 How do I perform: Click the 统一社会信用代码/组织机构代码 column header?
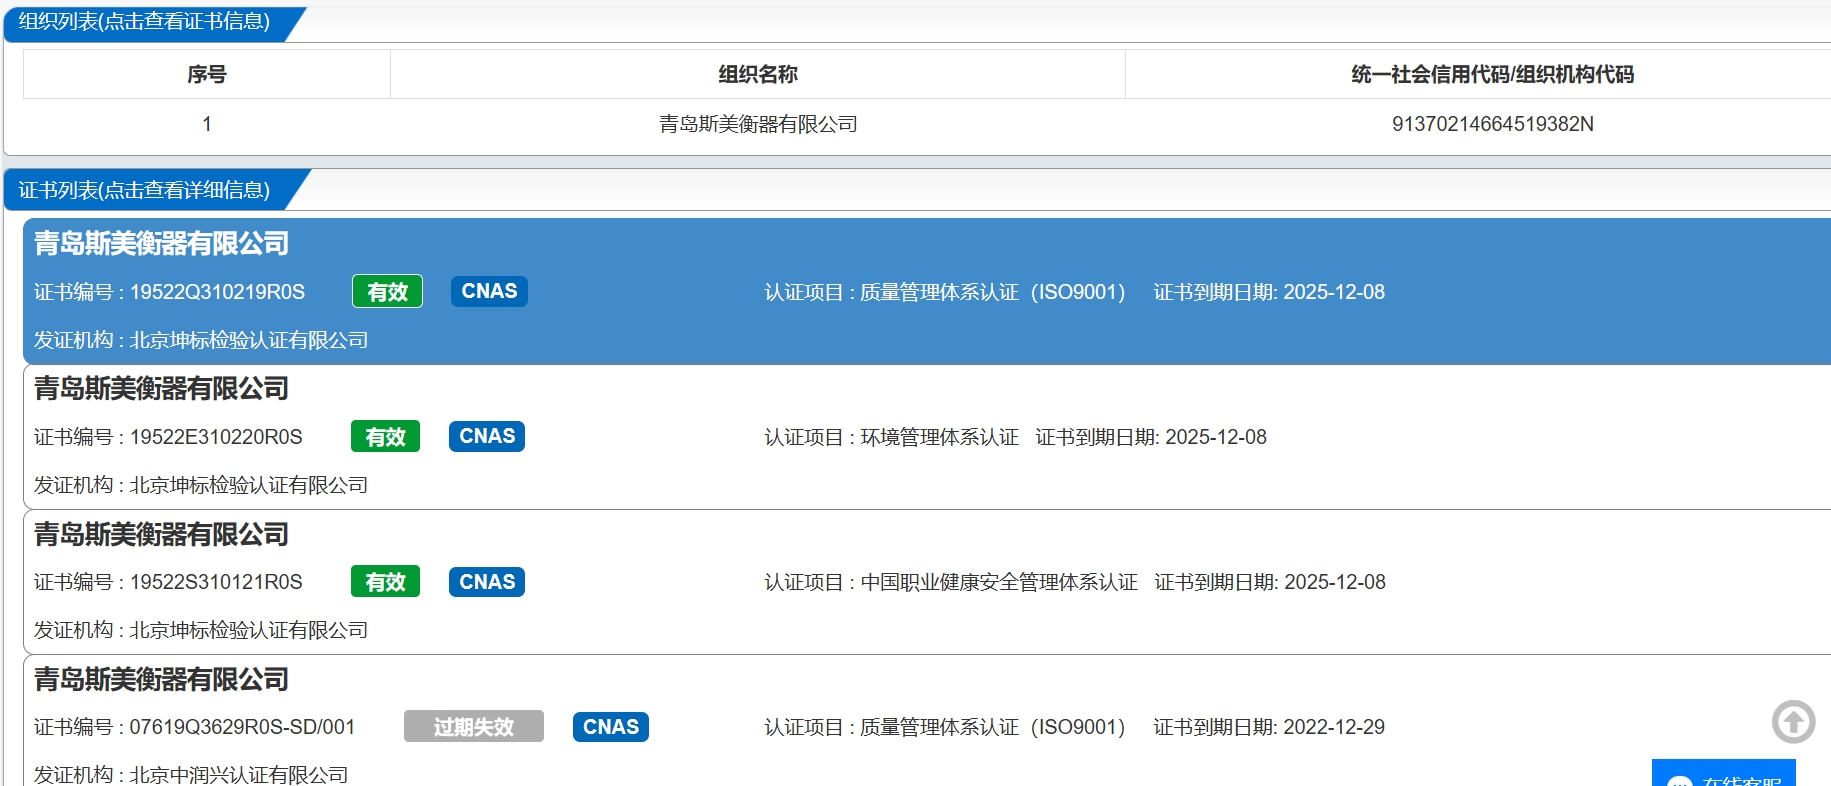click(1492, 74)
